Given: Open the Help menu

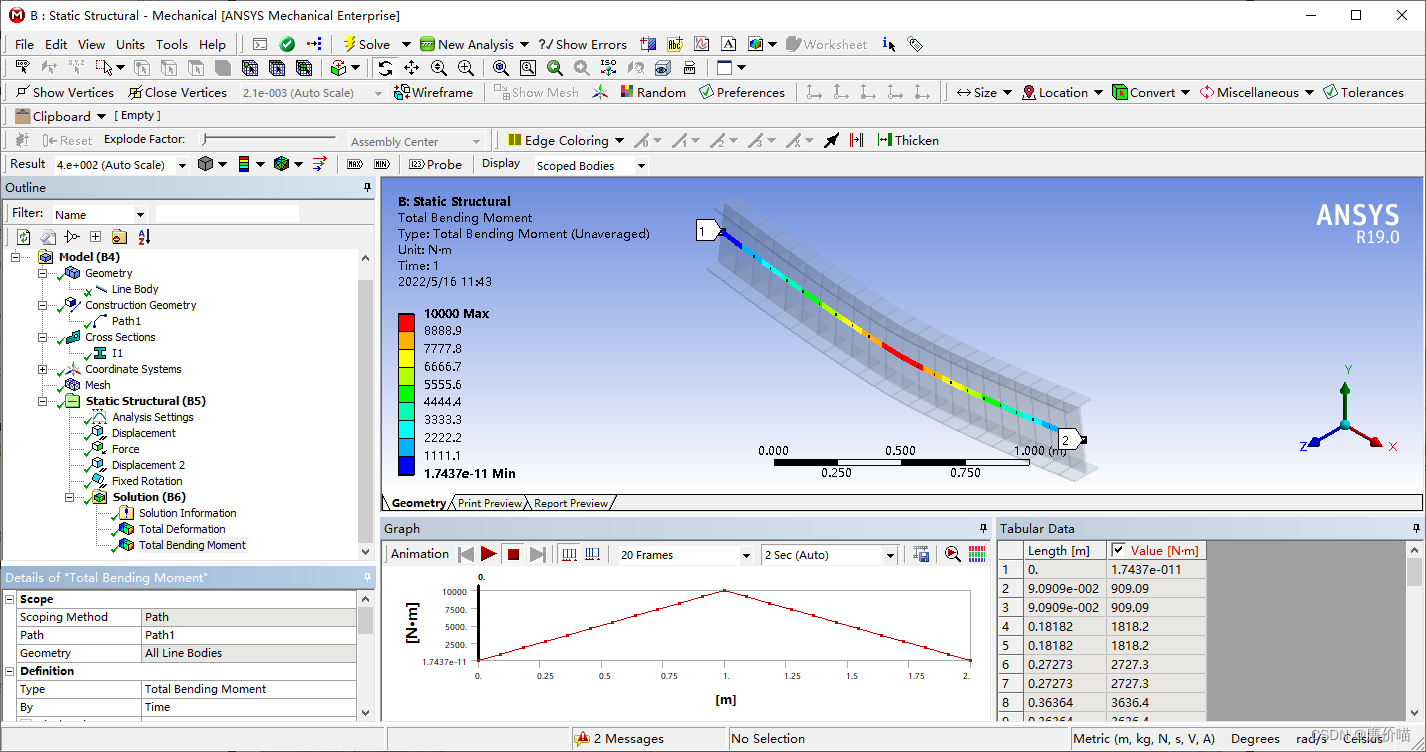Looking at the screenshot, I should pyautogui.click(x=212, y=44).
